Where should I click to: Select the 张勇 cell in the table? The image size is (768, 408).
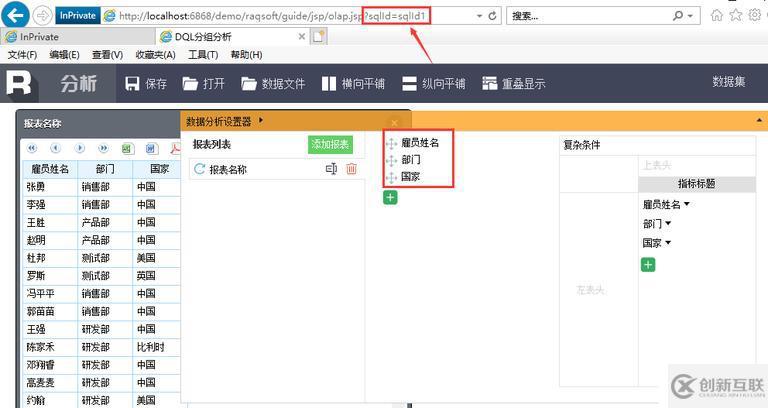[x=50, y=187]
